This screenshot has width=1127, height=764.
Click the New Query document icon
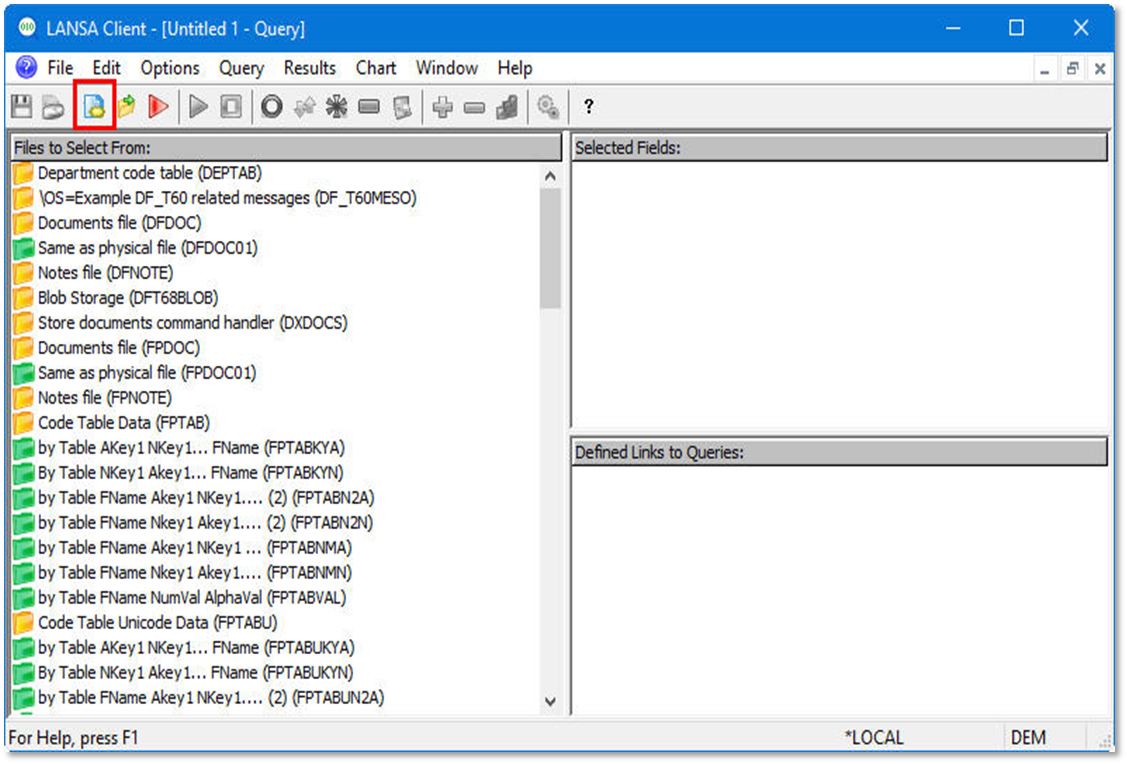94,107
